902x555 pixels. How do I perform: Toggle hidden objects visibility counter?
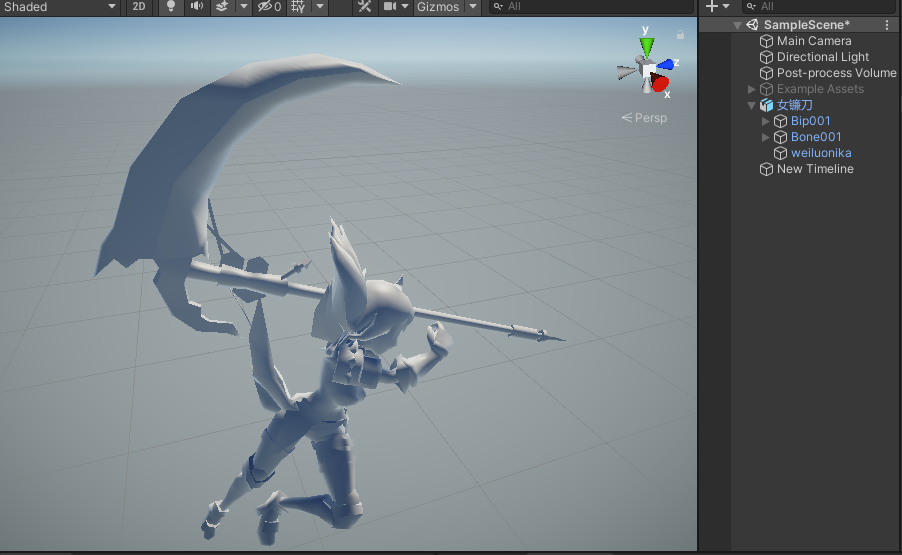pyautogui.click(x=269, y=7)
